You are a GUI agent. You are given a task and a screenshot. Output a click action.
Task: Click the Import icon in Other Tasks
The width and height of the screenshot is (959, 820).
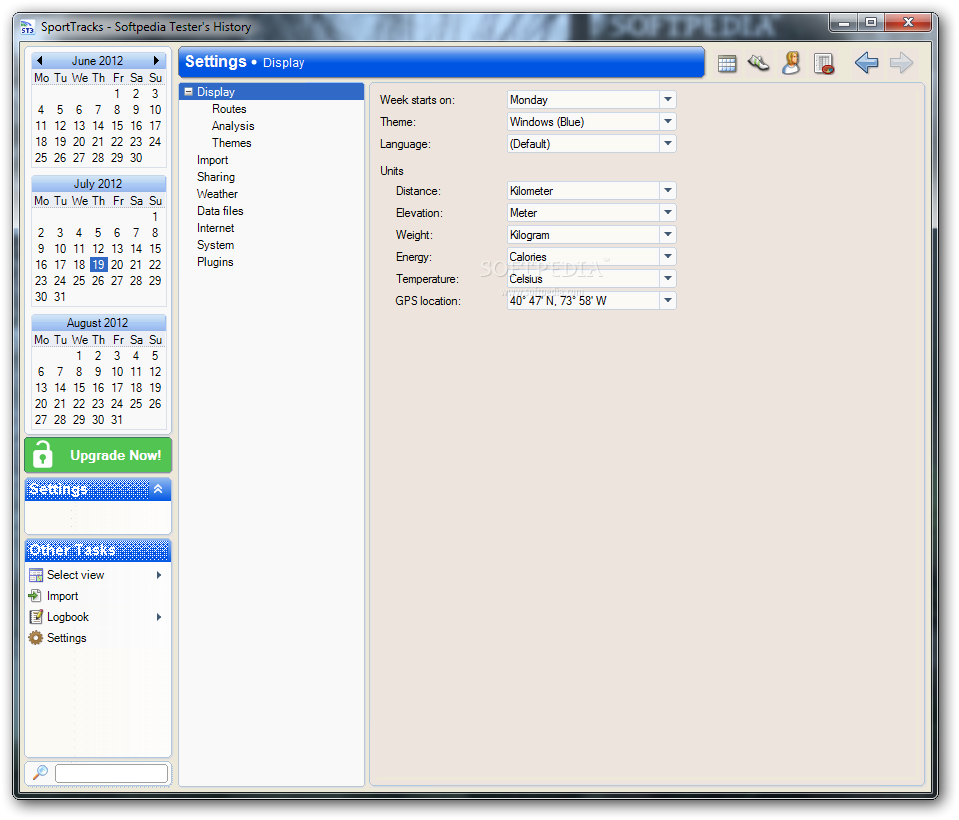point(35,596)
